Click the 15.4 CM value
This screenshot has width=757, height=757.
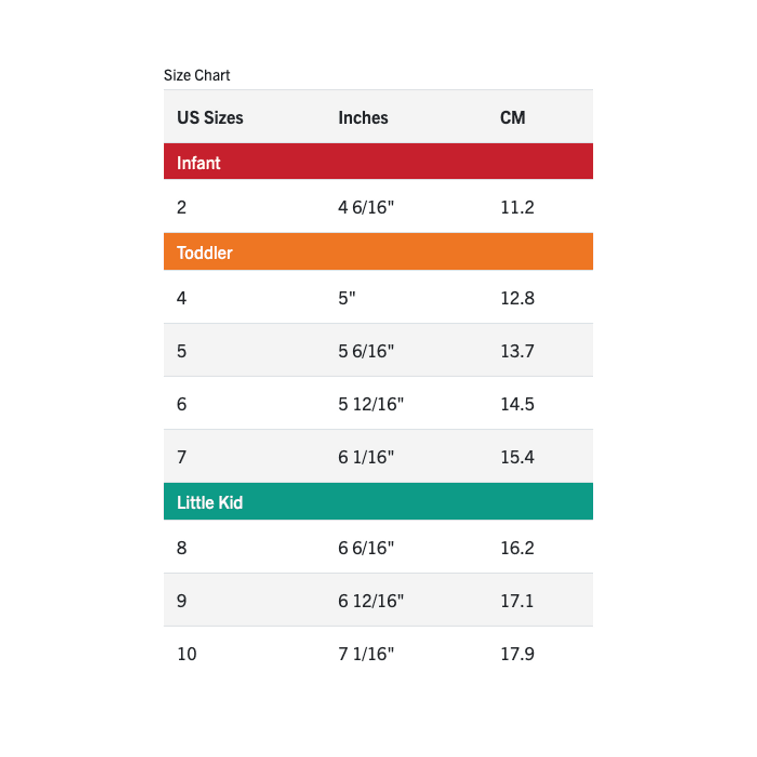click(517, 458)
